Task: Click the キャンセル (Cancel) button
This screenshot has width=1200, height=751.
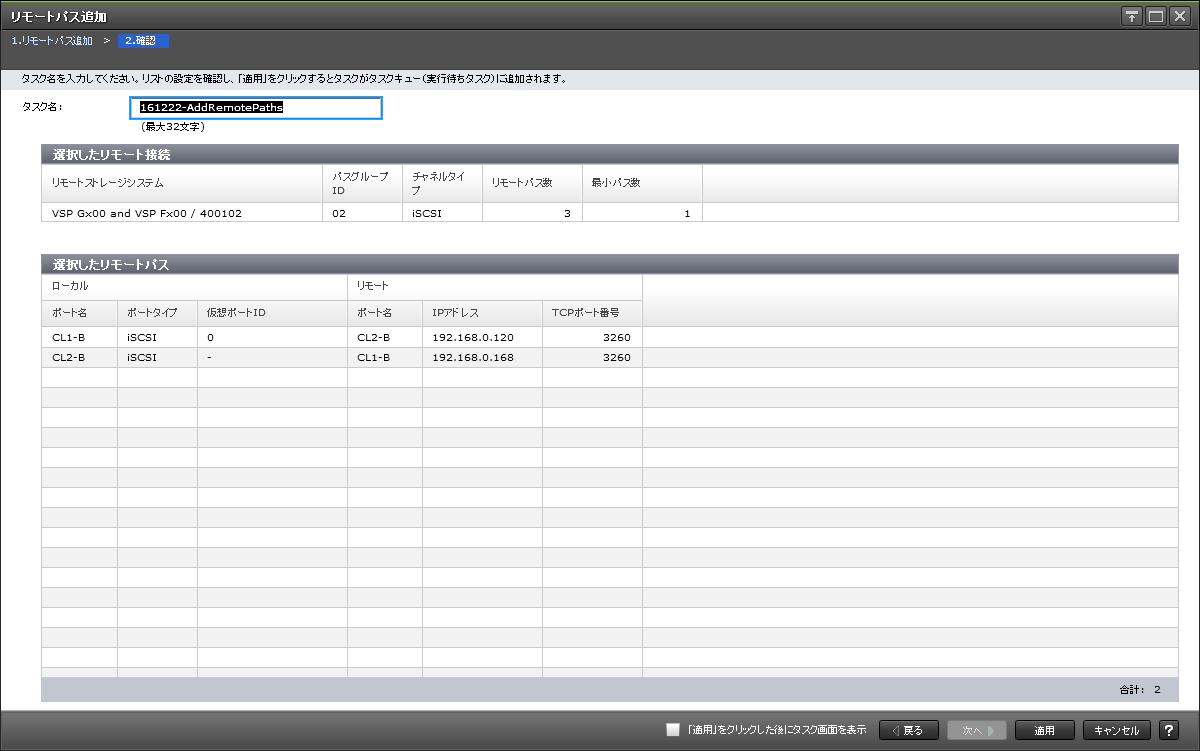Action: (1116, 730)
